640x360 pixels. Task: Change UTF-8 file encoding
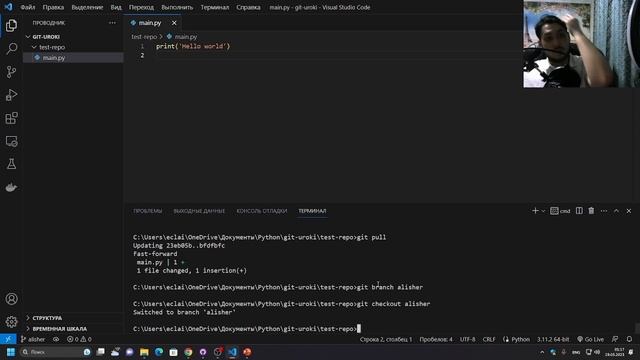pos(468,339)
